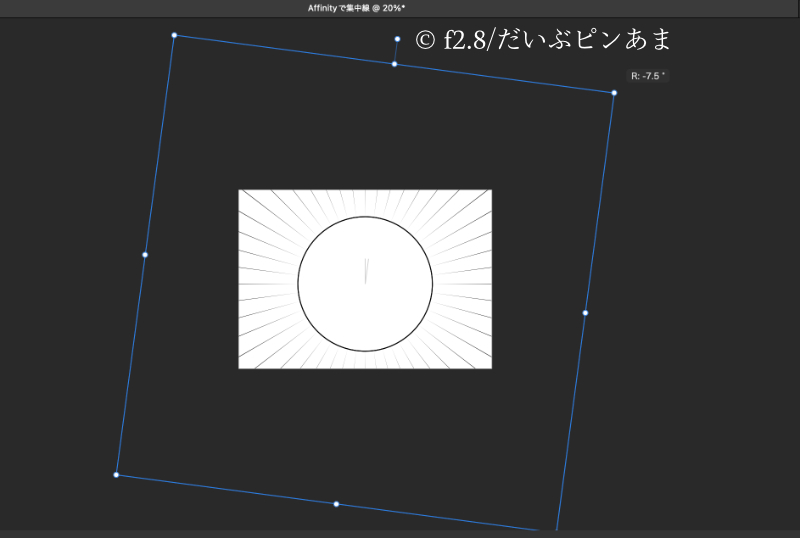The image size is (800, 538).
Task: Click the status bar strip along the bottom
Action: (x=400, y=533)
